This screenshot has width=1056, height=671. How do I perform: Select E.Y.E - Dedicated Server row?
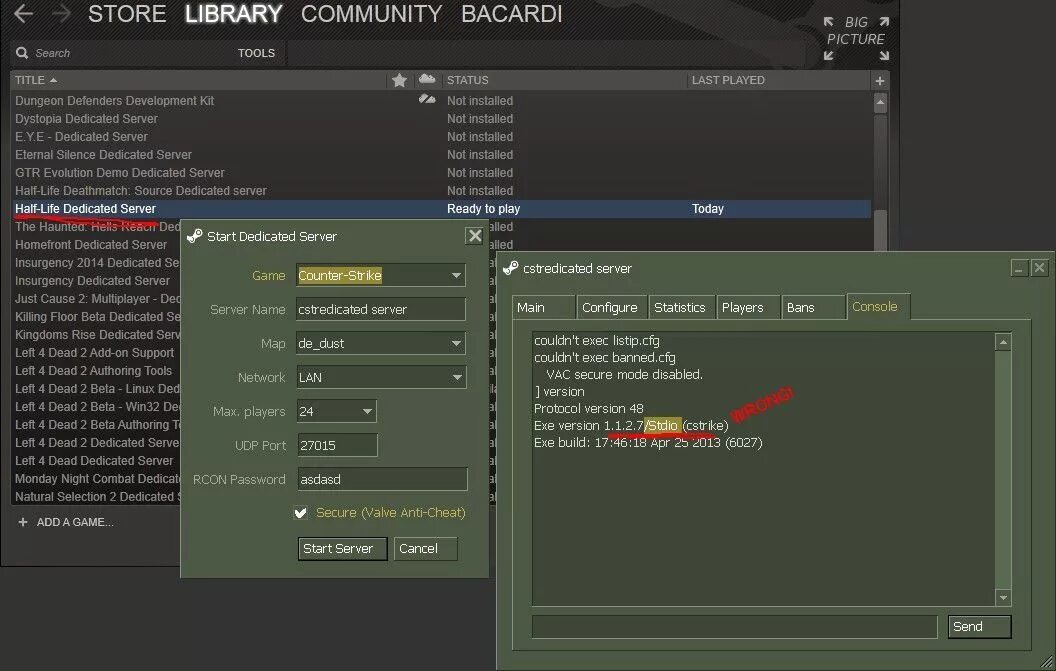441,137
